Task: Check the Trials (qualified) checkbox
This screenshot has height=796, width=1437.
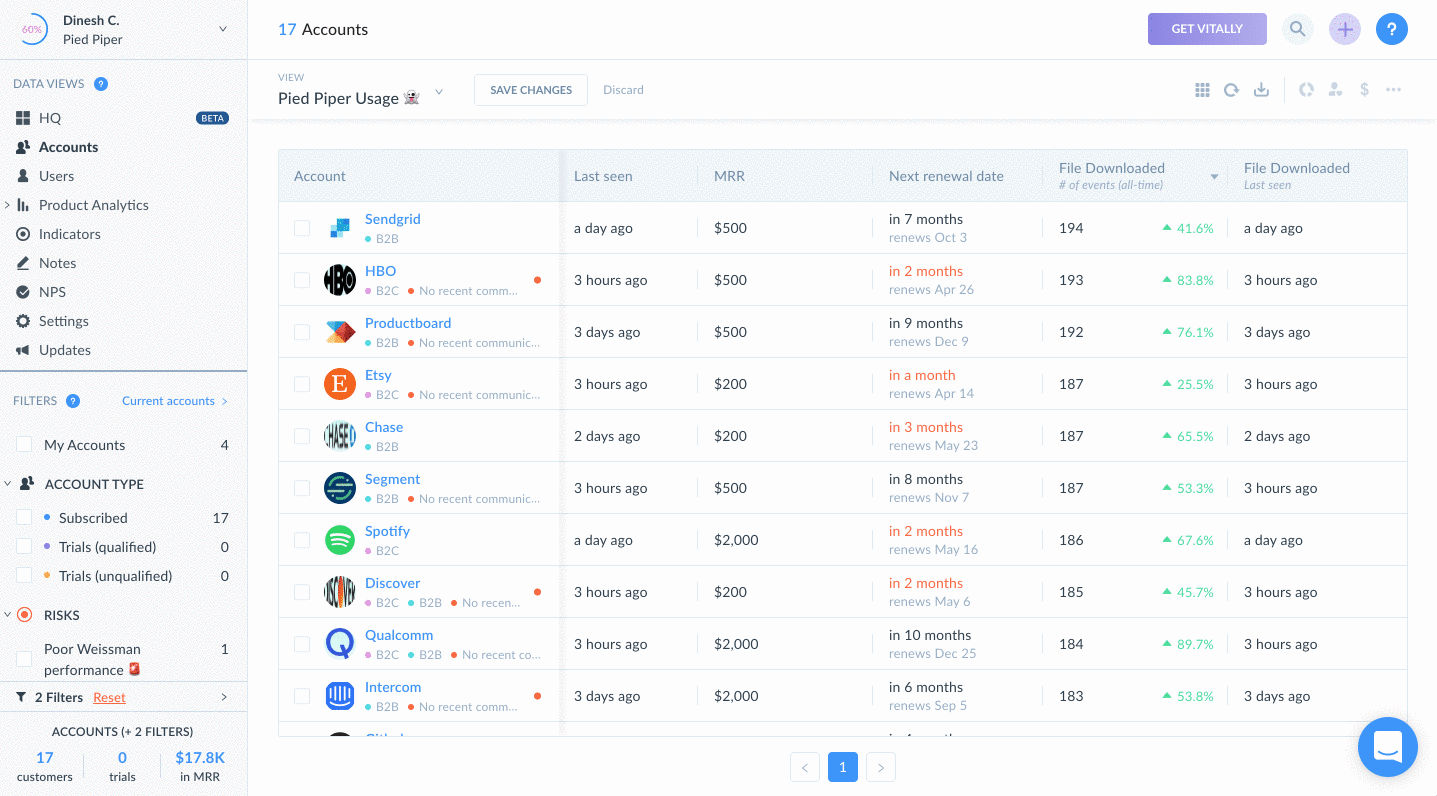Action: 24,547
